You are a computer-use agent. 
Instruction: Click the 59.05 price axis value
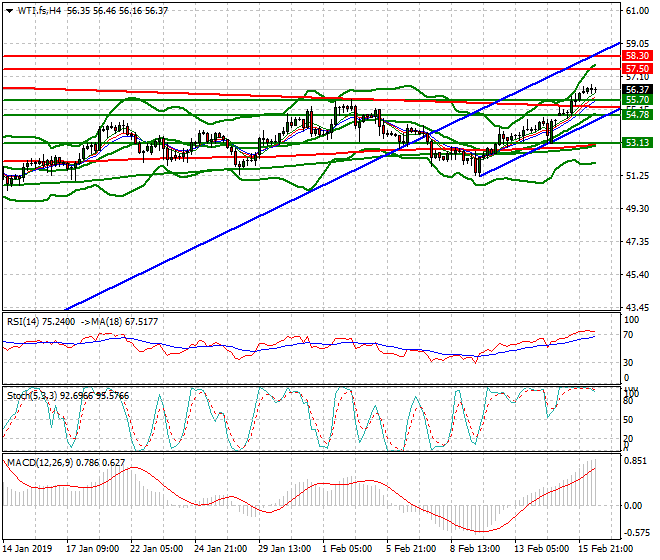tap(637, 44)
